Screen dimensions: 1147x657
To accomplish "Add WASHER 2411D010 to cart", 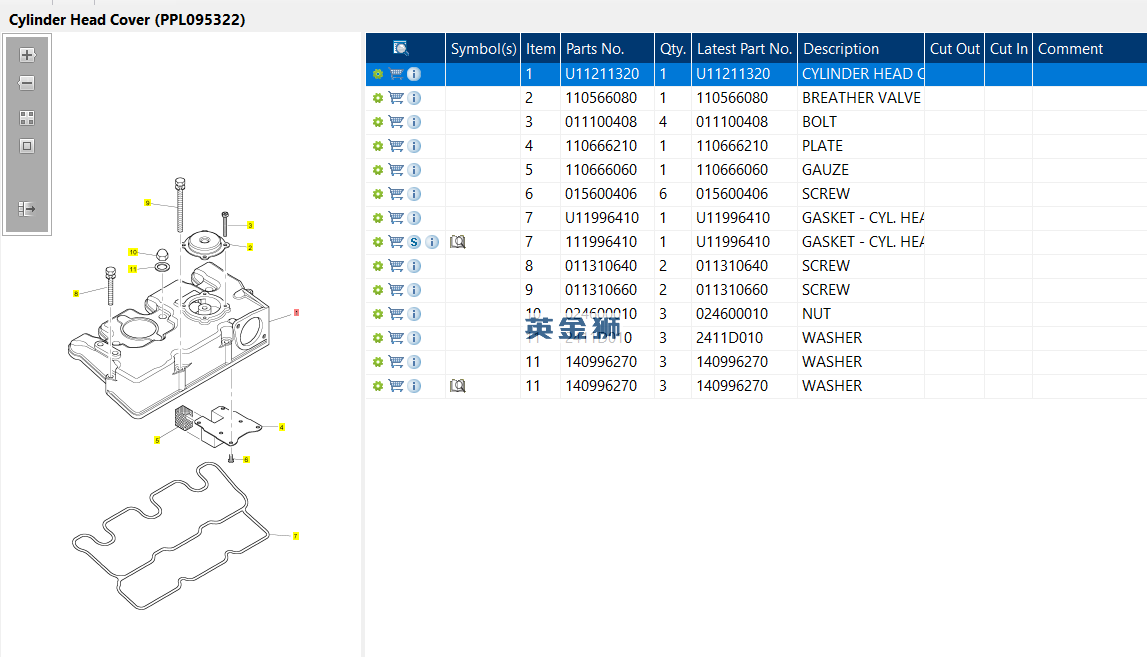I will 396,338.
